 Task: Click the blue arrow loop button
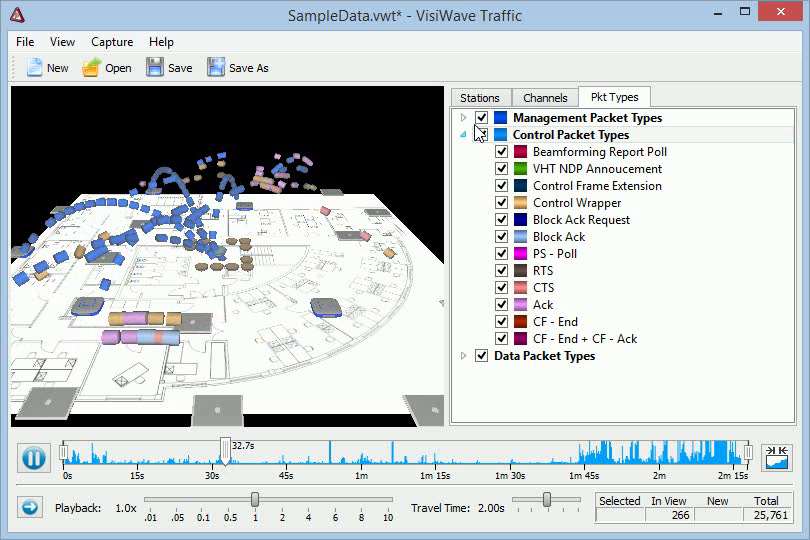pyautogui.click(x=30, y=507)
